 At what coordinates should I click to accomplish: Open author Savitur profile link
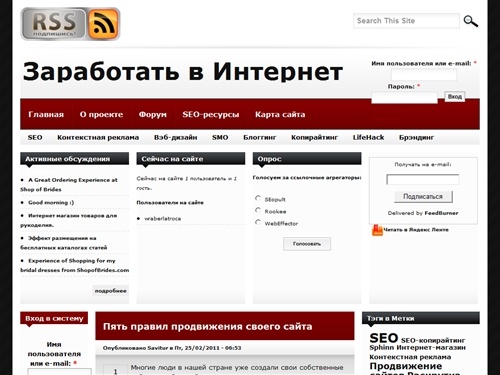point(158,348)
